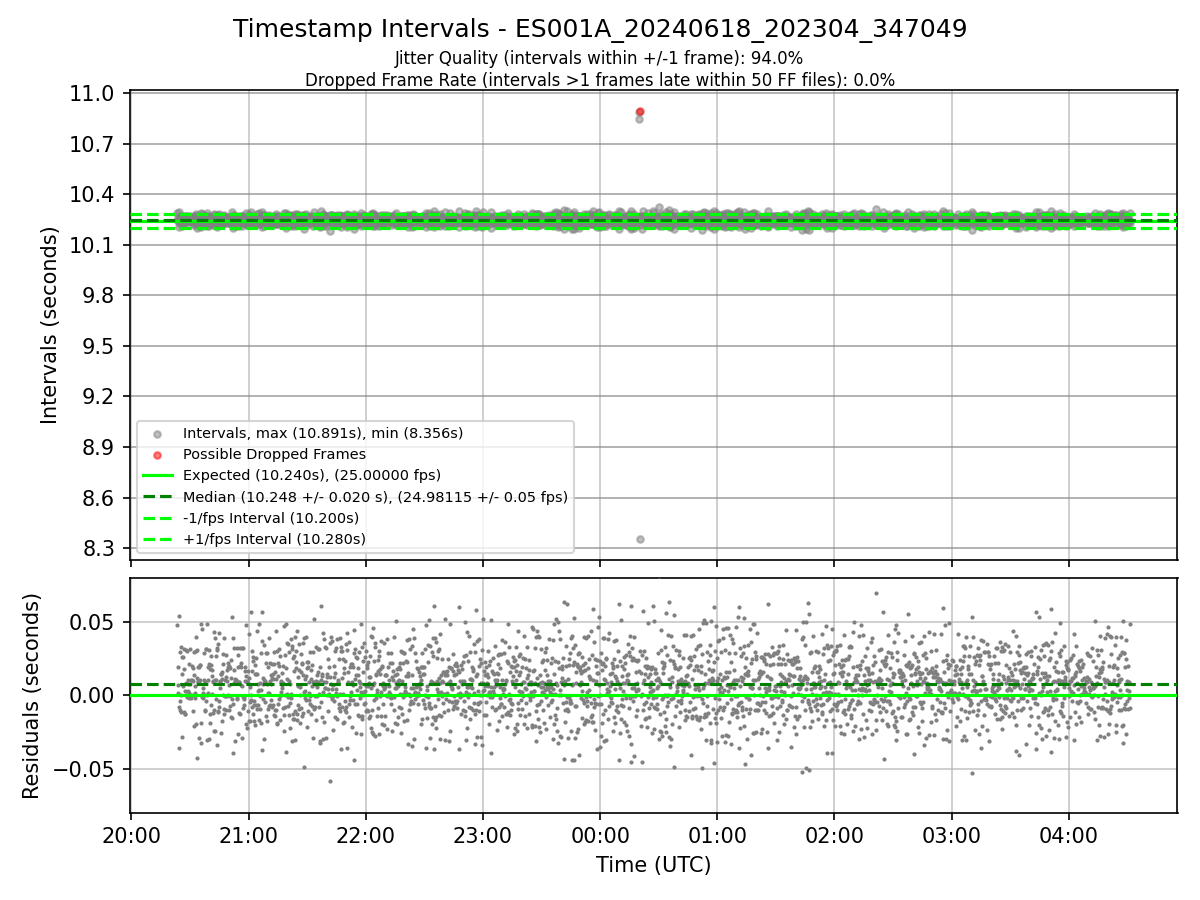Click the 00:00 x-axis tick label
The height and width of the screenshot is (900, 1200).
[600, 835]
